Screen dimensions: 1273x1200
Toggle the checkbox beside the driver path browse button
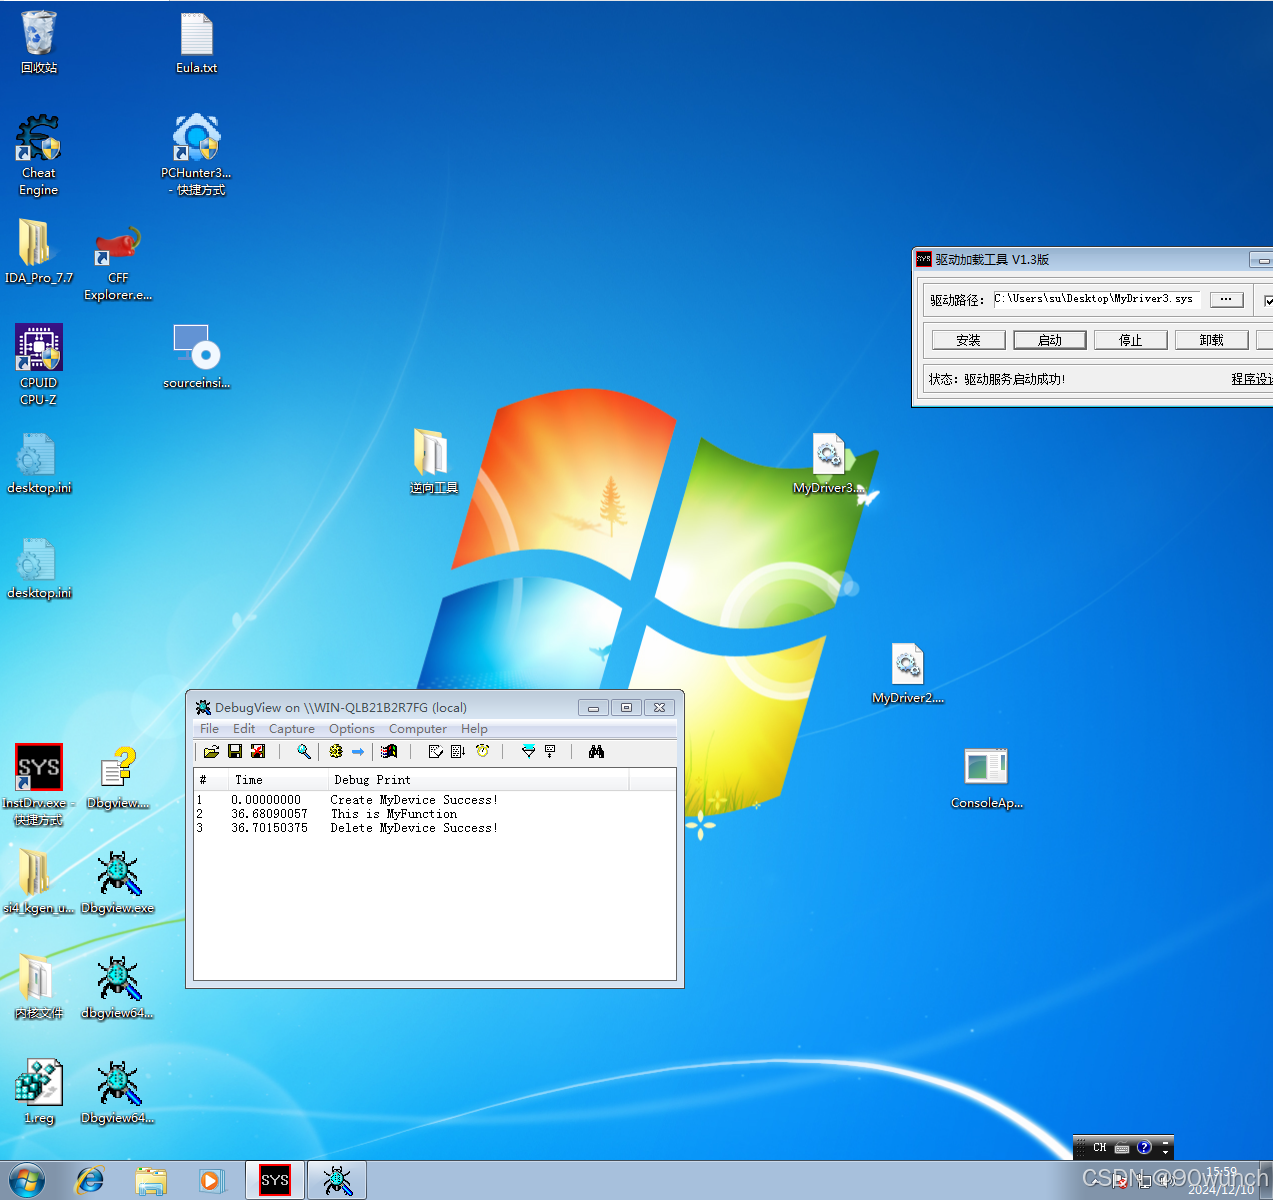pyautogui.click(x=1269, y=300)
